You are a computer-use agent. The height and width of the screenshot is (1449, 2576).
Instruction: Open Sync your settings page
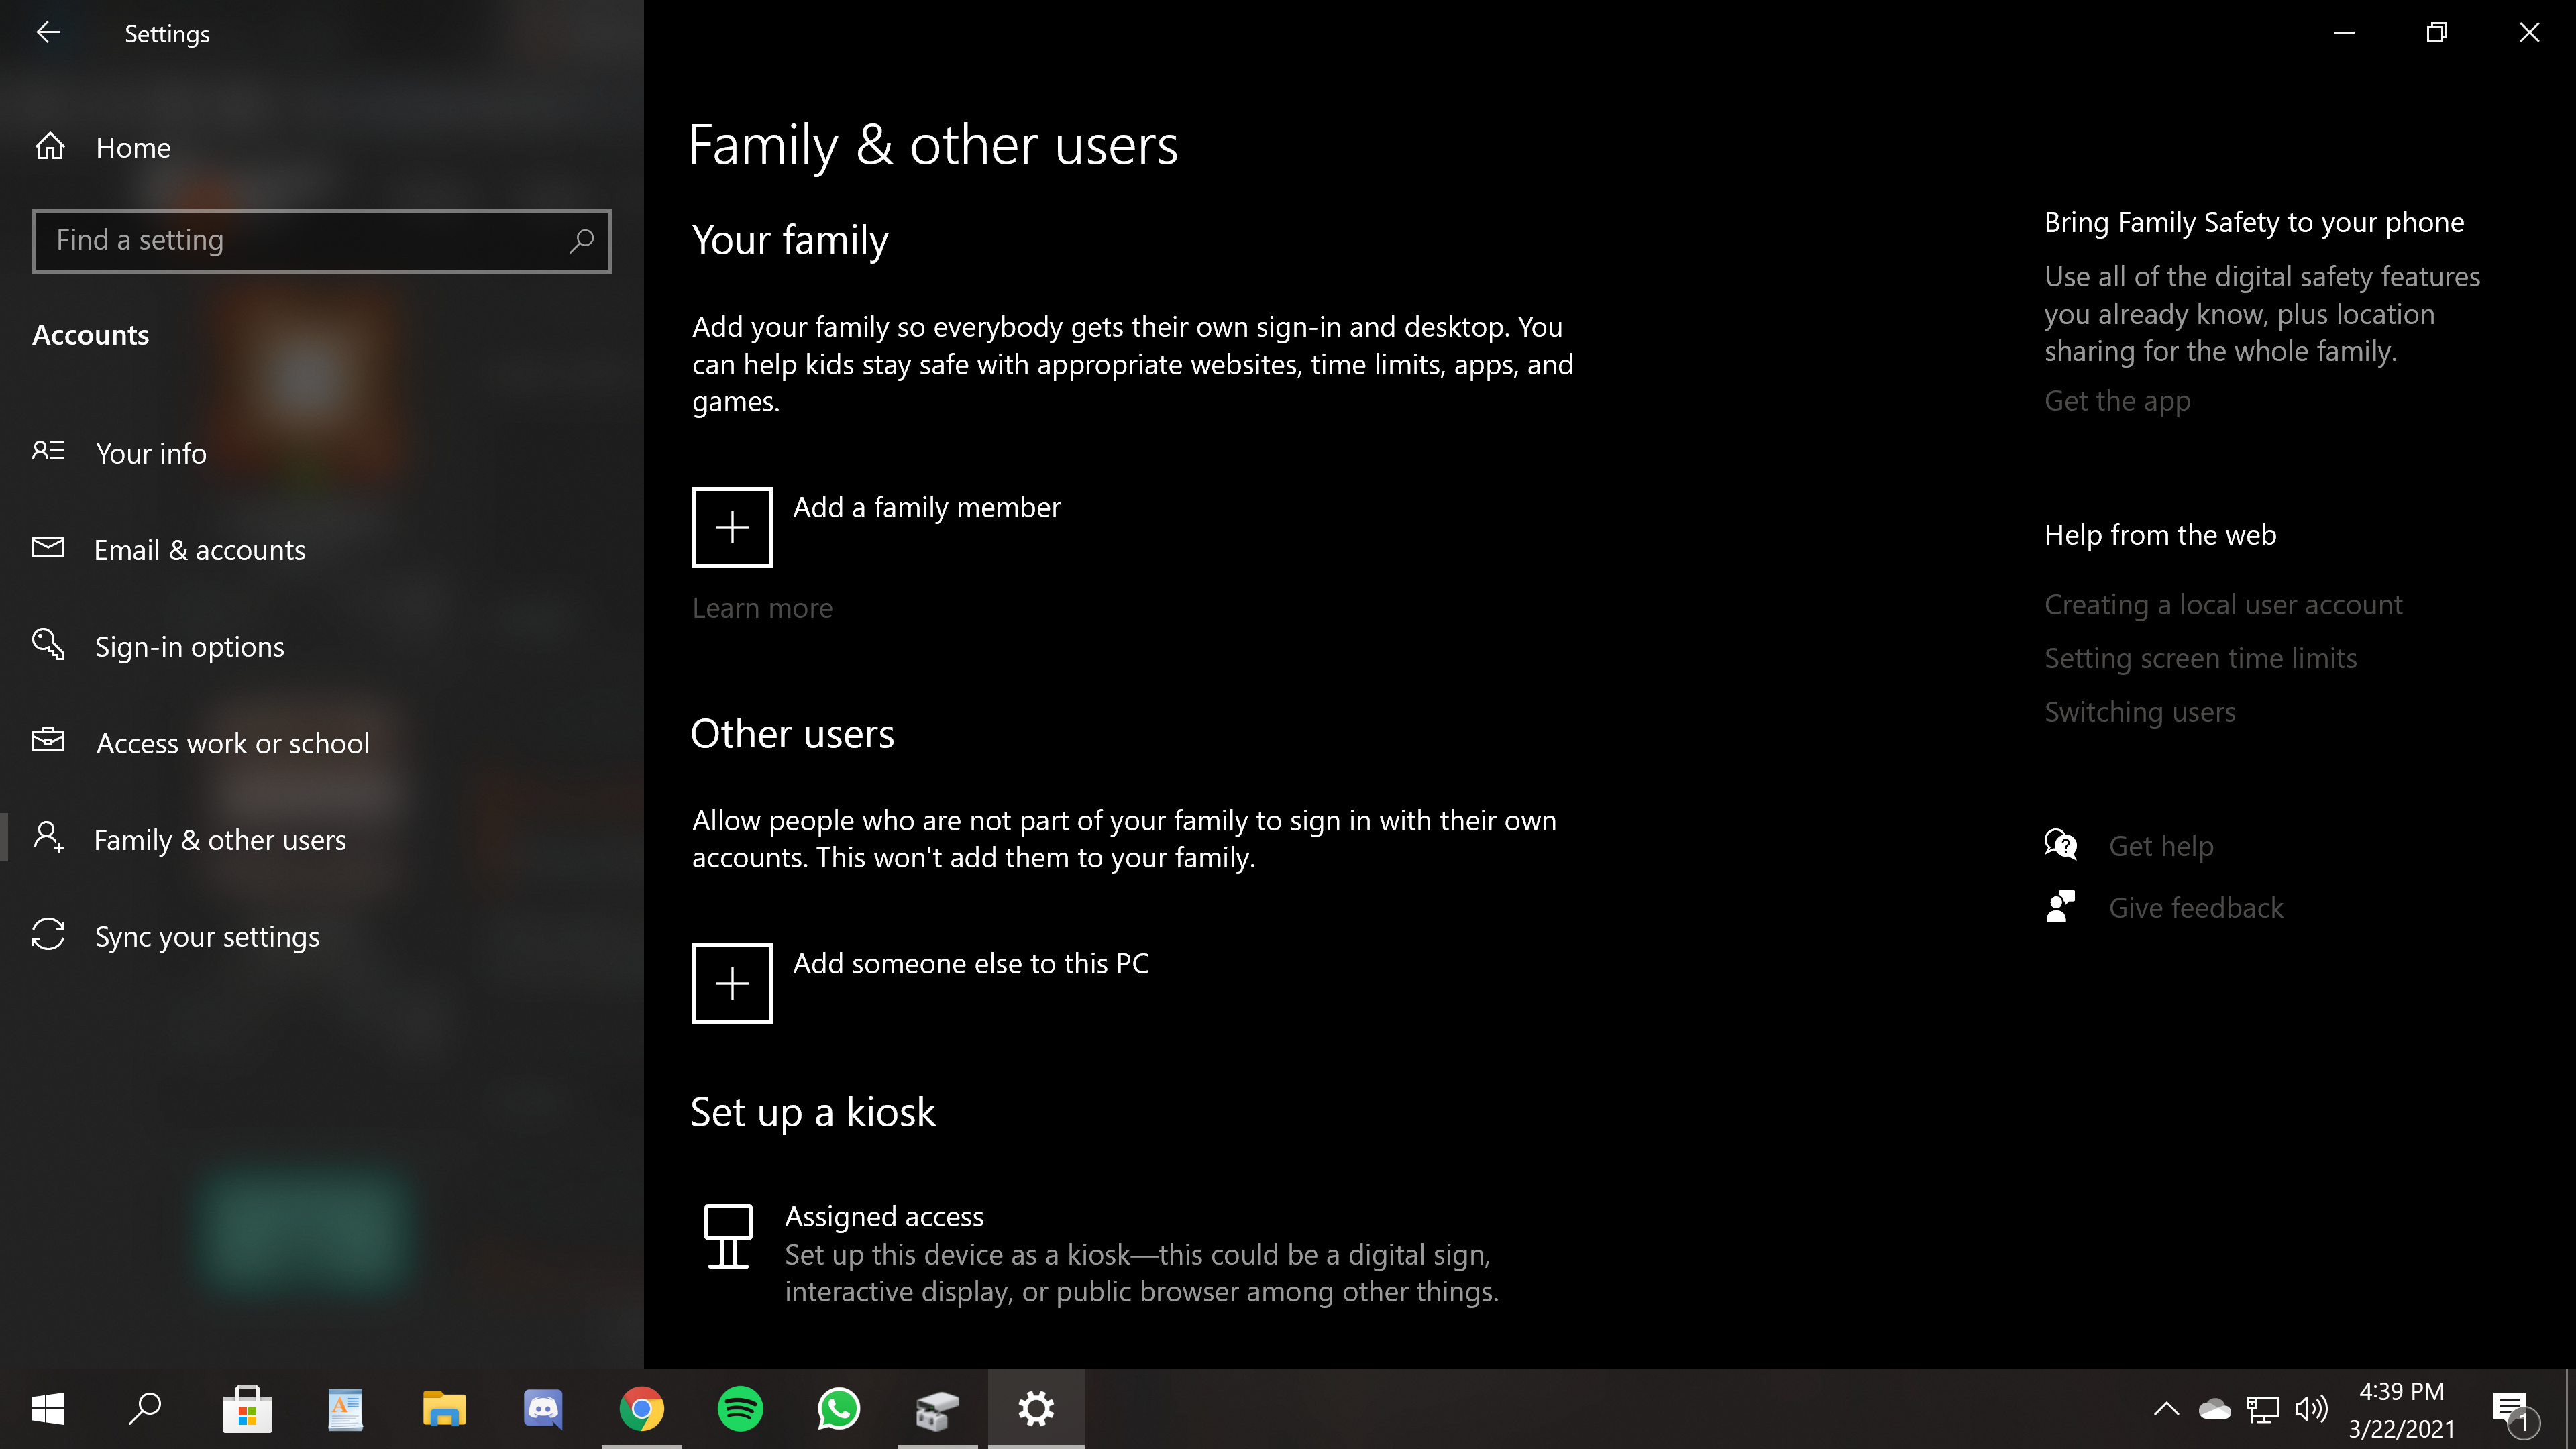(207, 937)
